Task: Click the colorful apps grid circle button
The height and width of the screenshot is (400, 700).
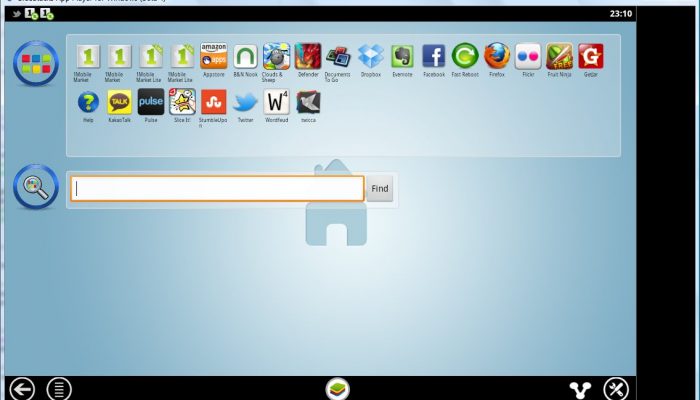Action: (36, 63)
